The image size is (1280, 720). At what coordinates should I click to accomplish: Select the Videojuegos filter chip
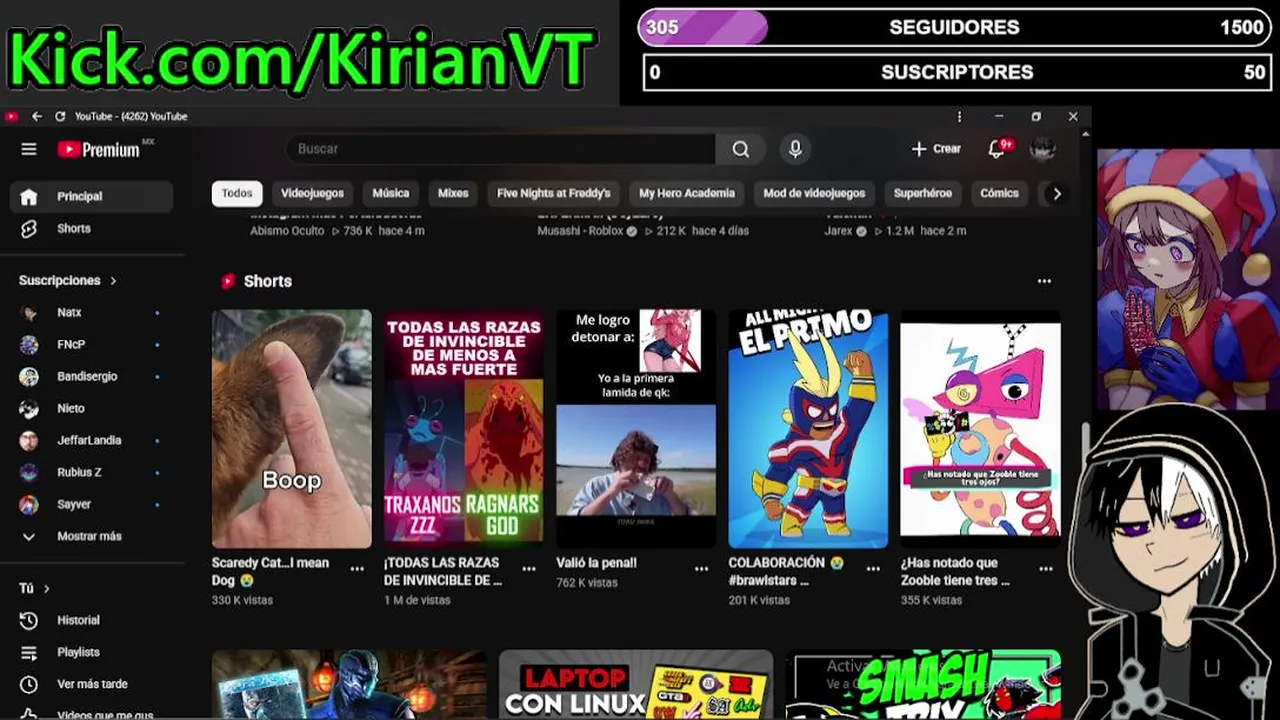[312, 193]
